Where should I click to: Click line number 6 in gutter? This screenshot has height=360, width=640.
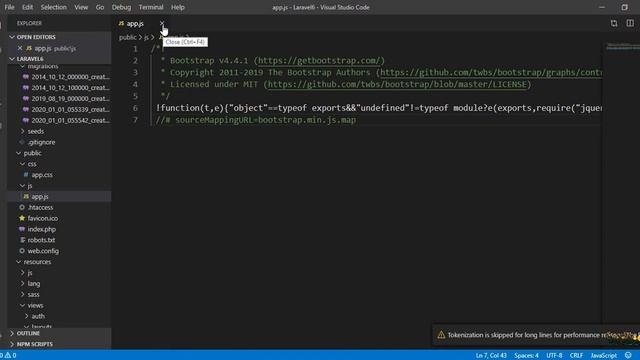135,108
